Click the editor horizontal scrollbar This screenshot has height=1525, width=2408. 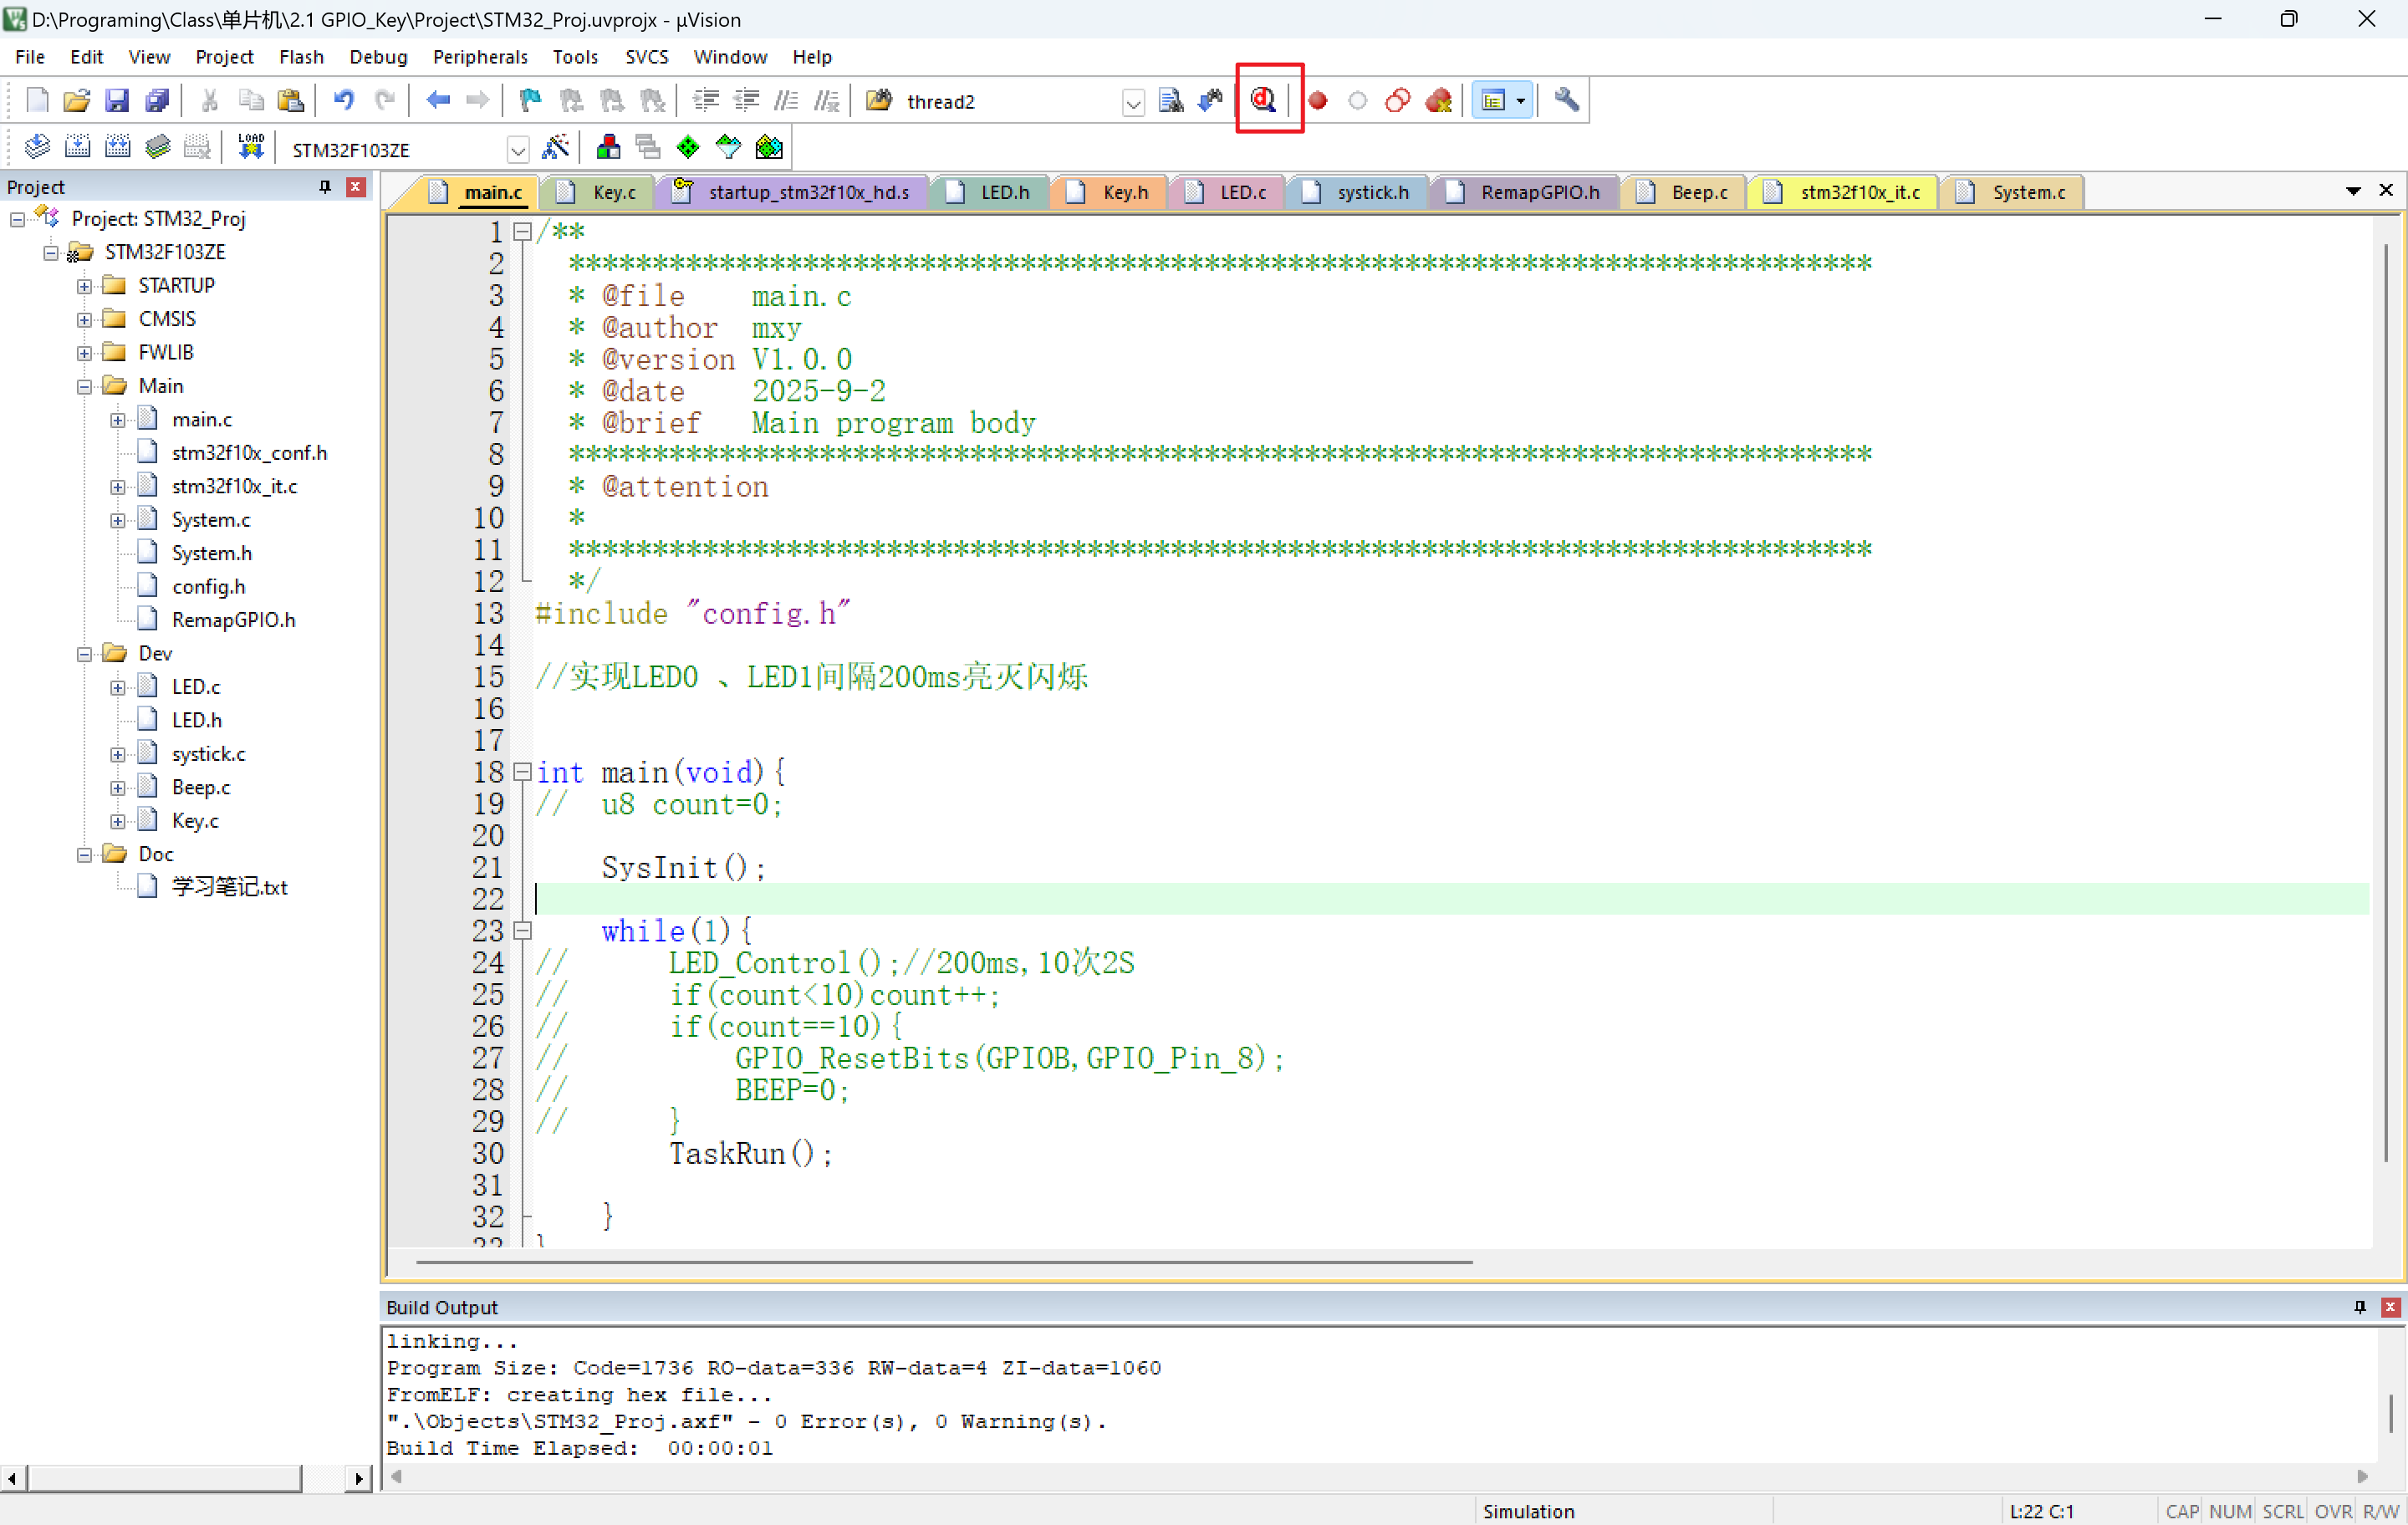(944, 1262)
